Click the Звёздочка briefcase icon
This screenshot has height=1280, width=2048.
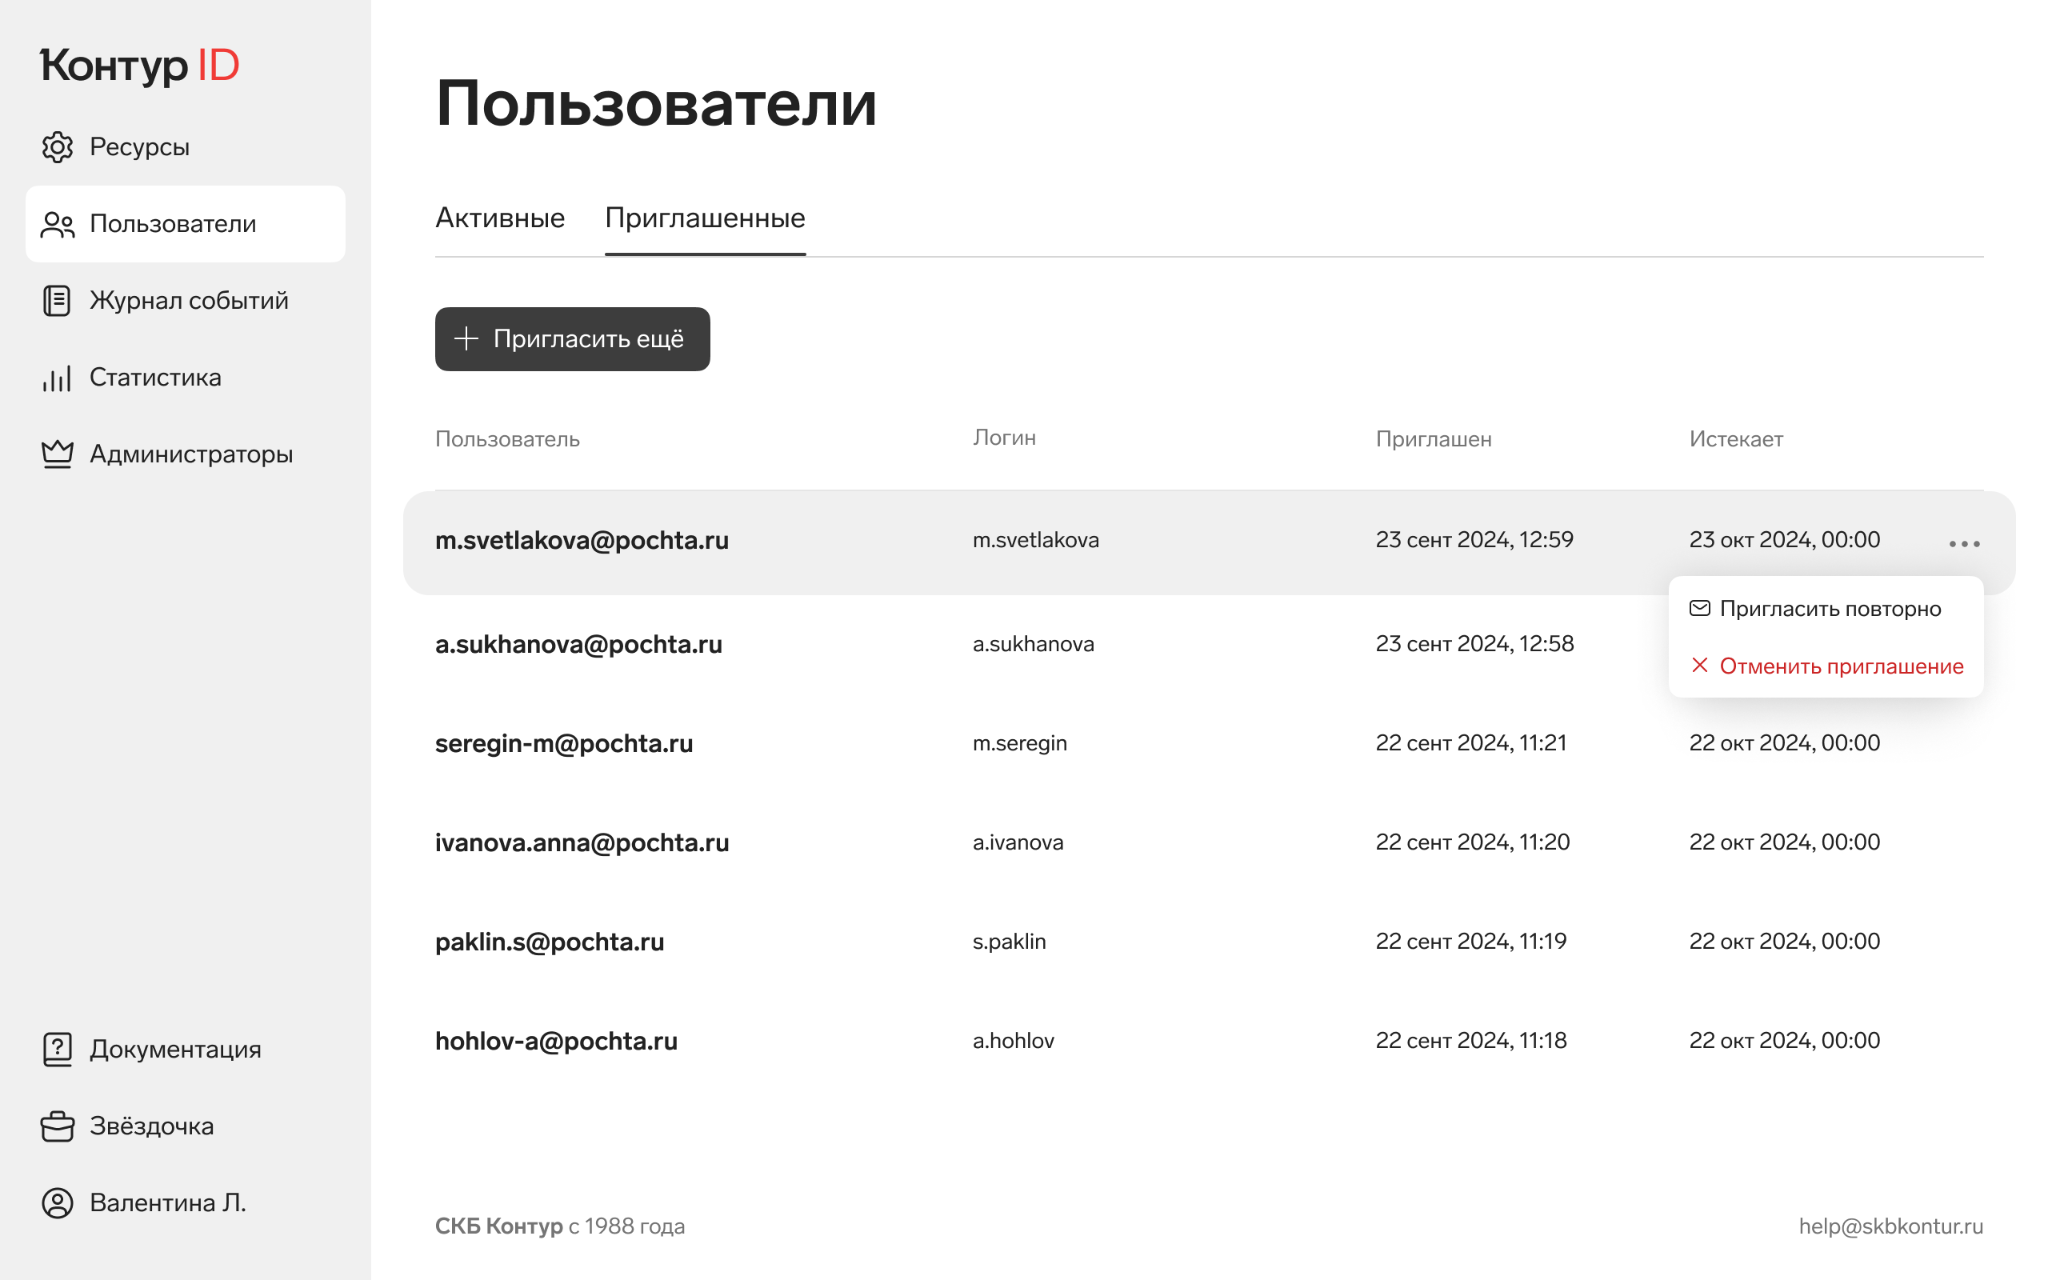coord(57,1126)
